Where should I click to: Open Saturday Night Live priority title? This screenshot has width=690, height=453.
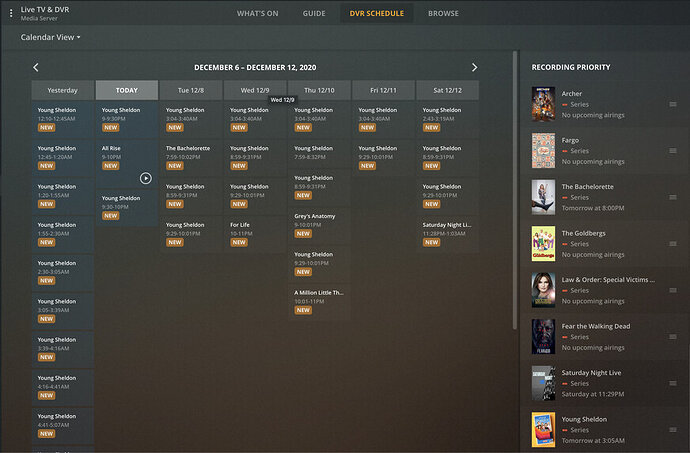pyautogui.click(x=591, y=373)
